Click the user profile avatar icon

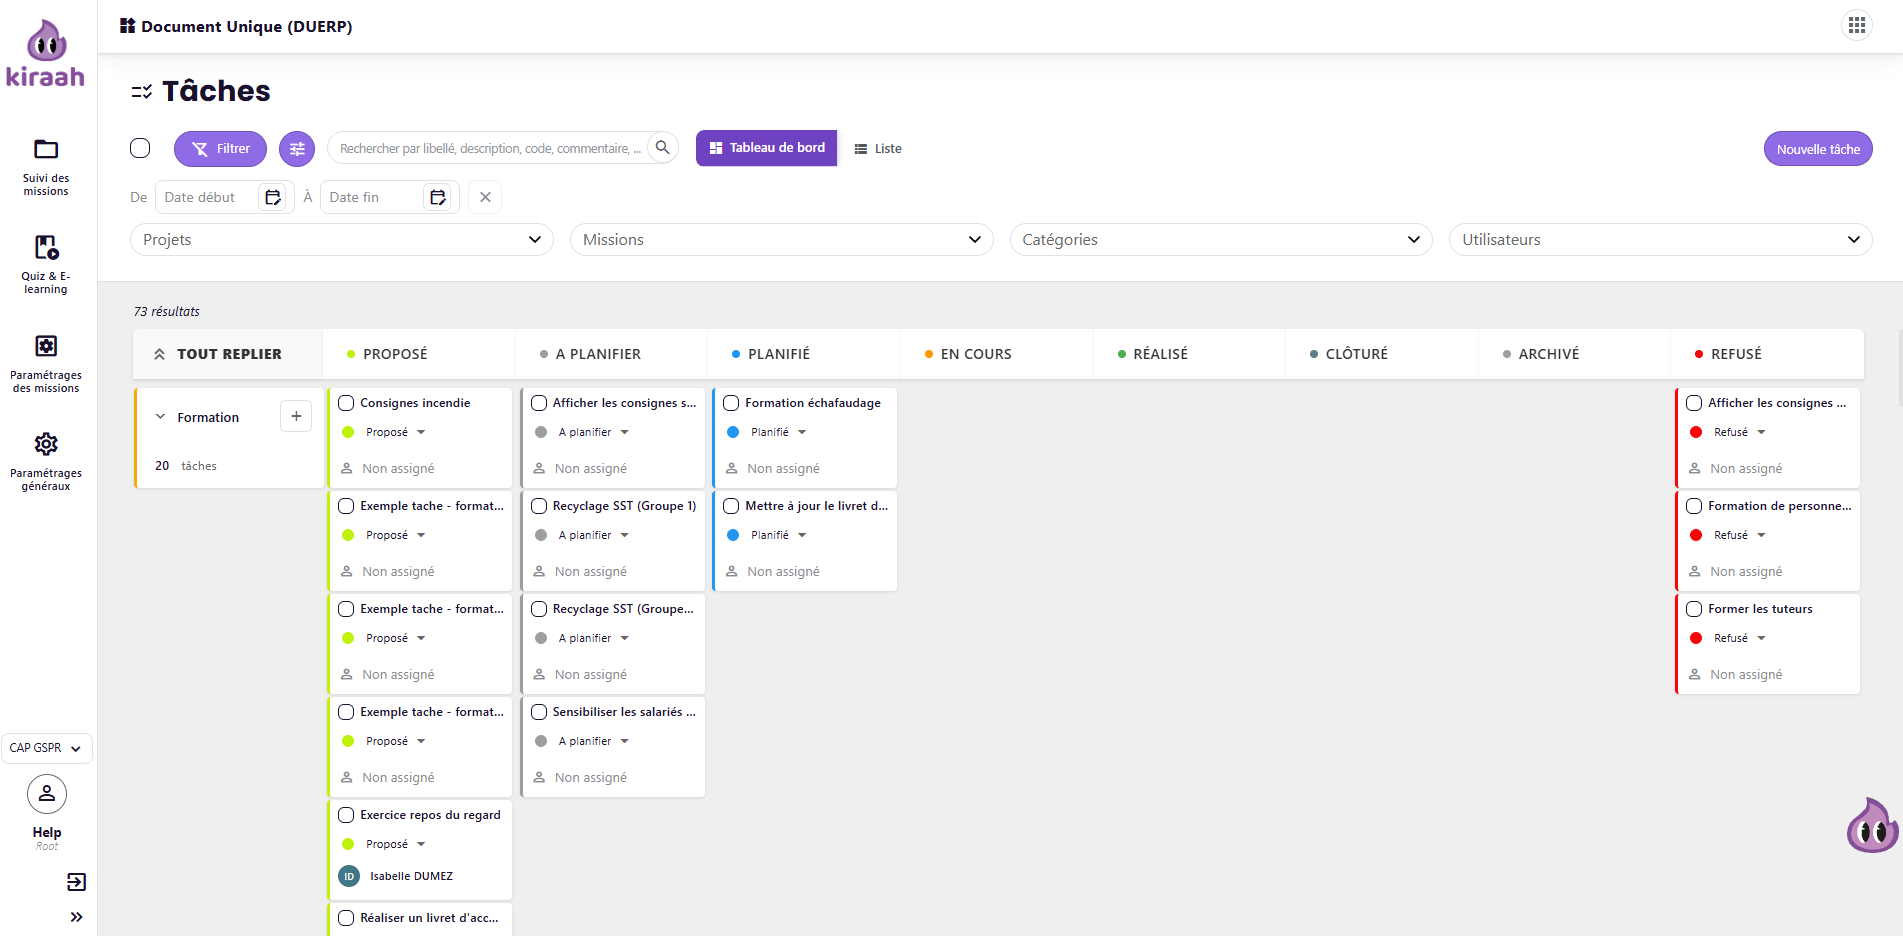coord(47,794)
